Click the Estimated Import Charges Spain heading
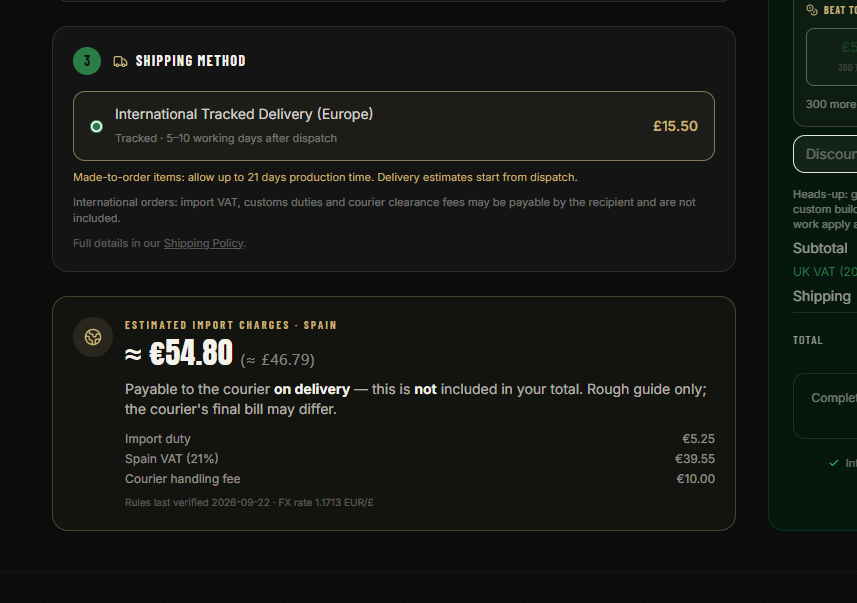Screen dimensions: 857x603 pyautogui.click(x=231, y=325)
